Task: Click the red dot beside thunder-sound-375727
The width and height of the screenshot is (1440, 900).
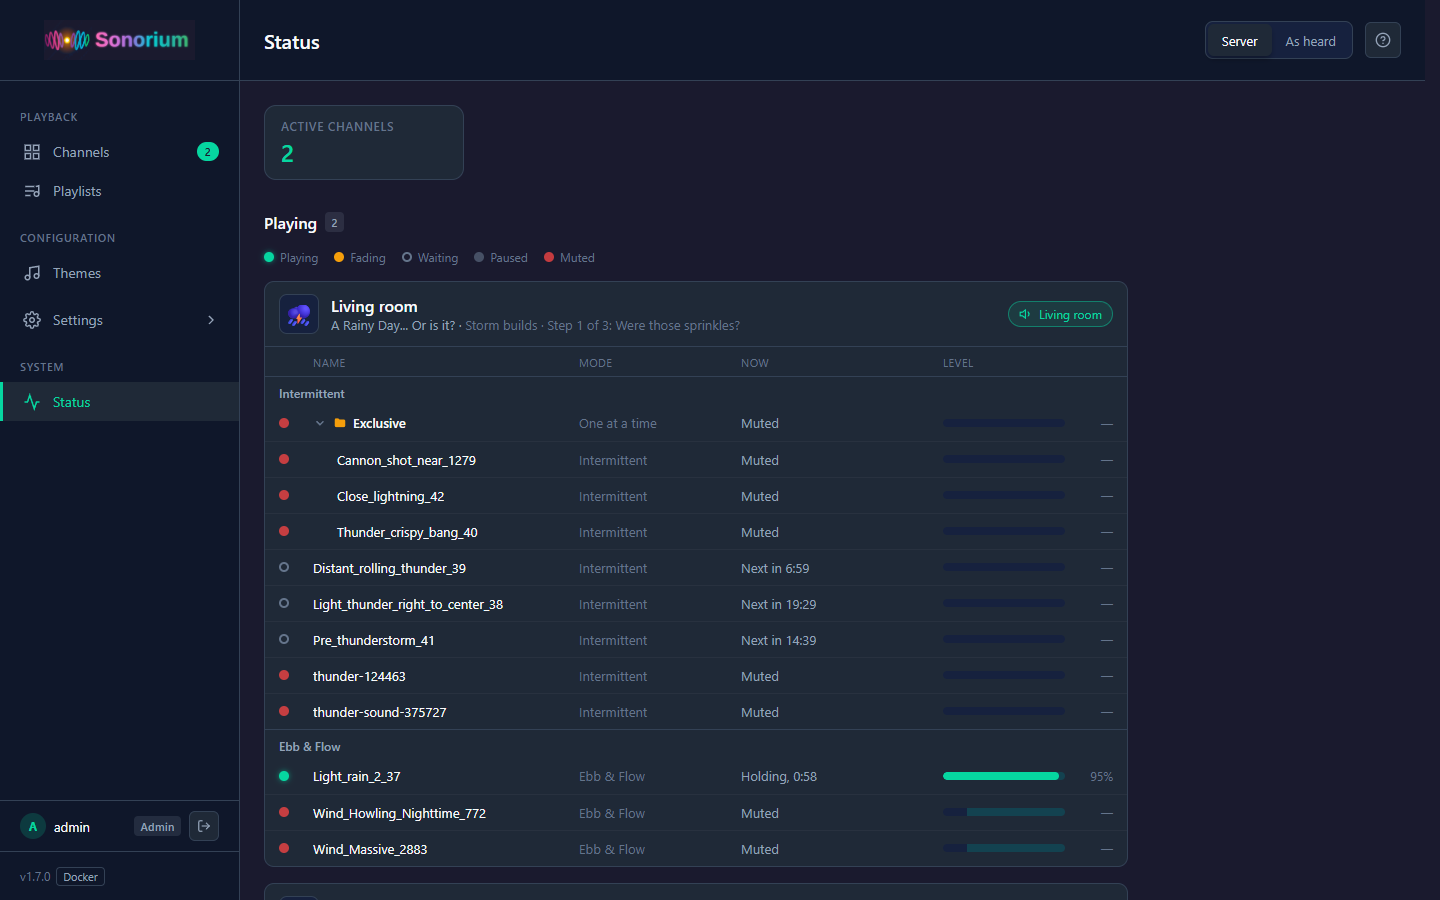Action: pos(284,711)
